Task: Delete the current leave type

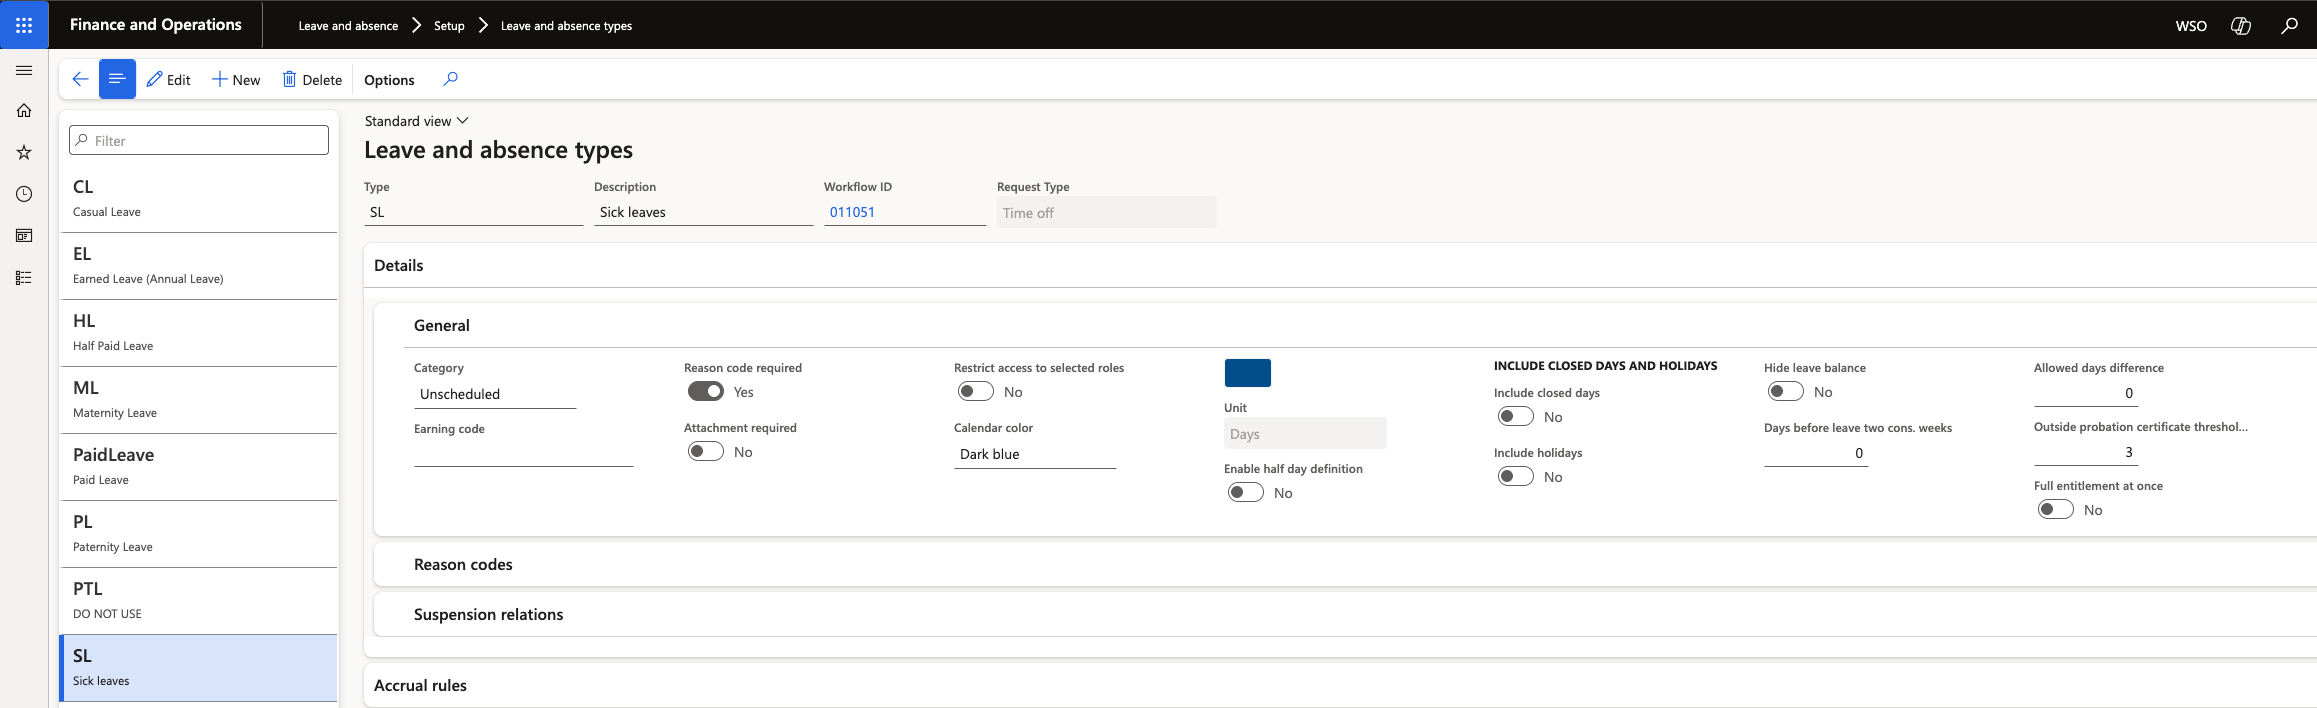Action: click(x=312, y=80)
